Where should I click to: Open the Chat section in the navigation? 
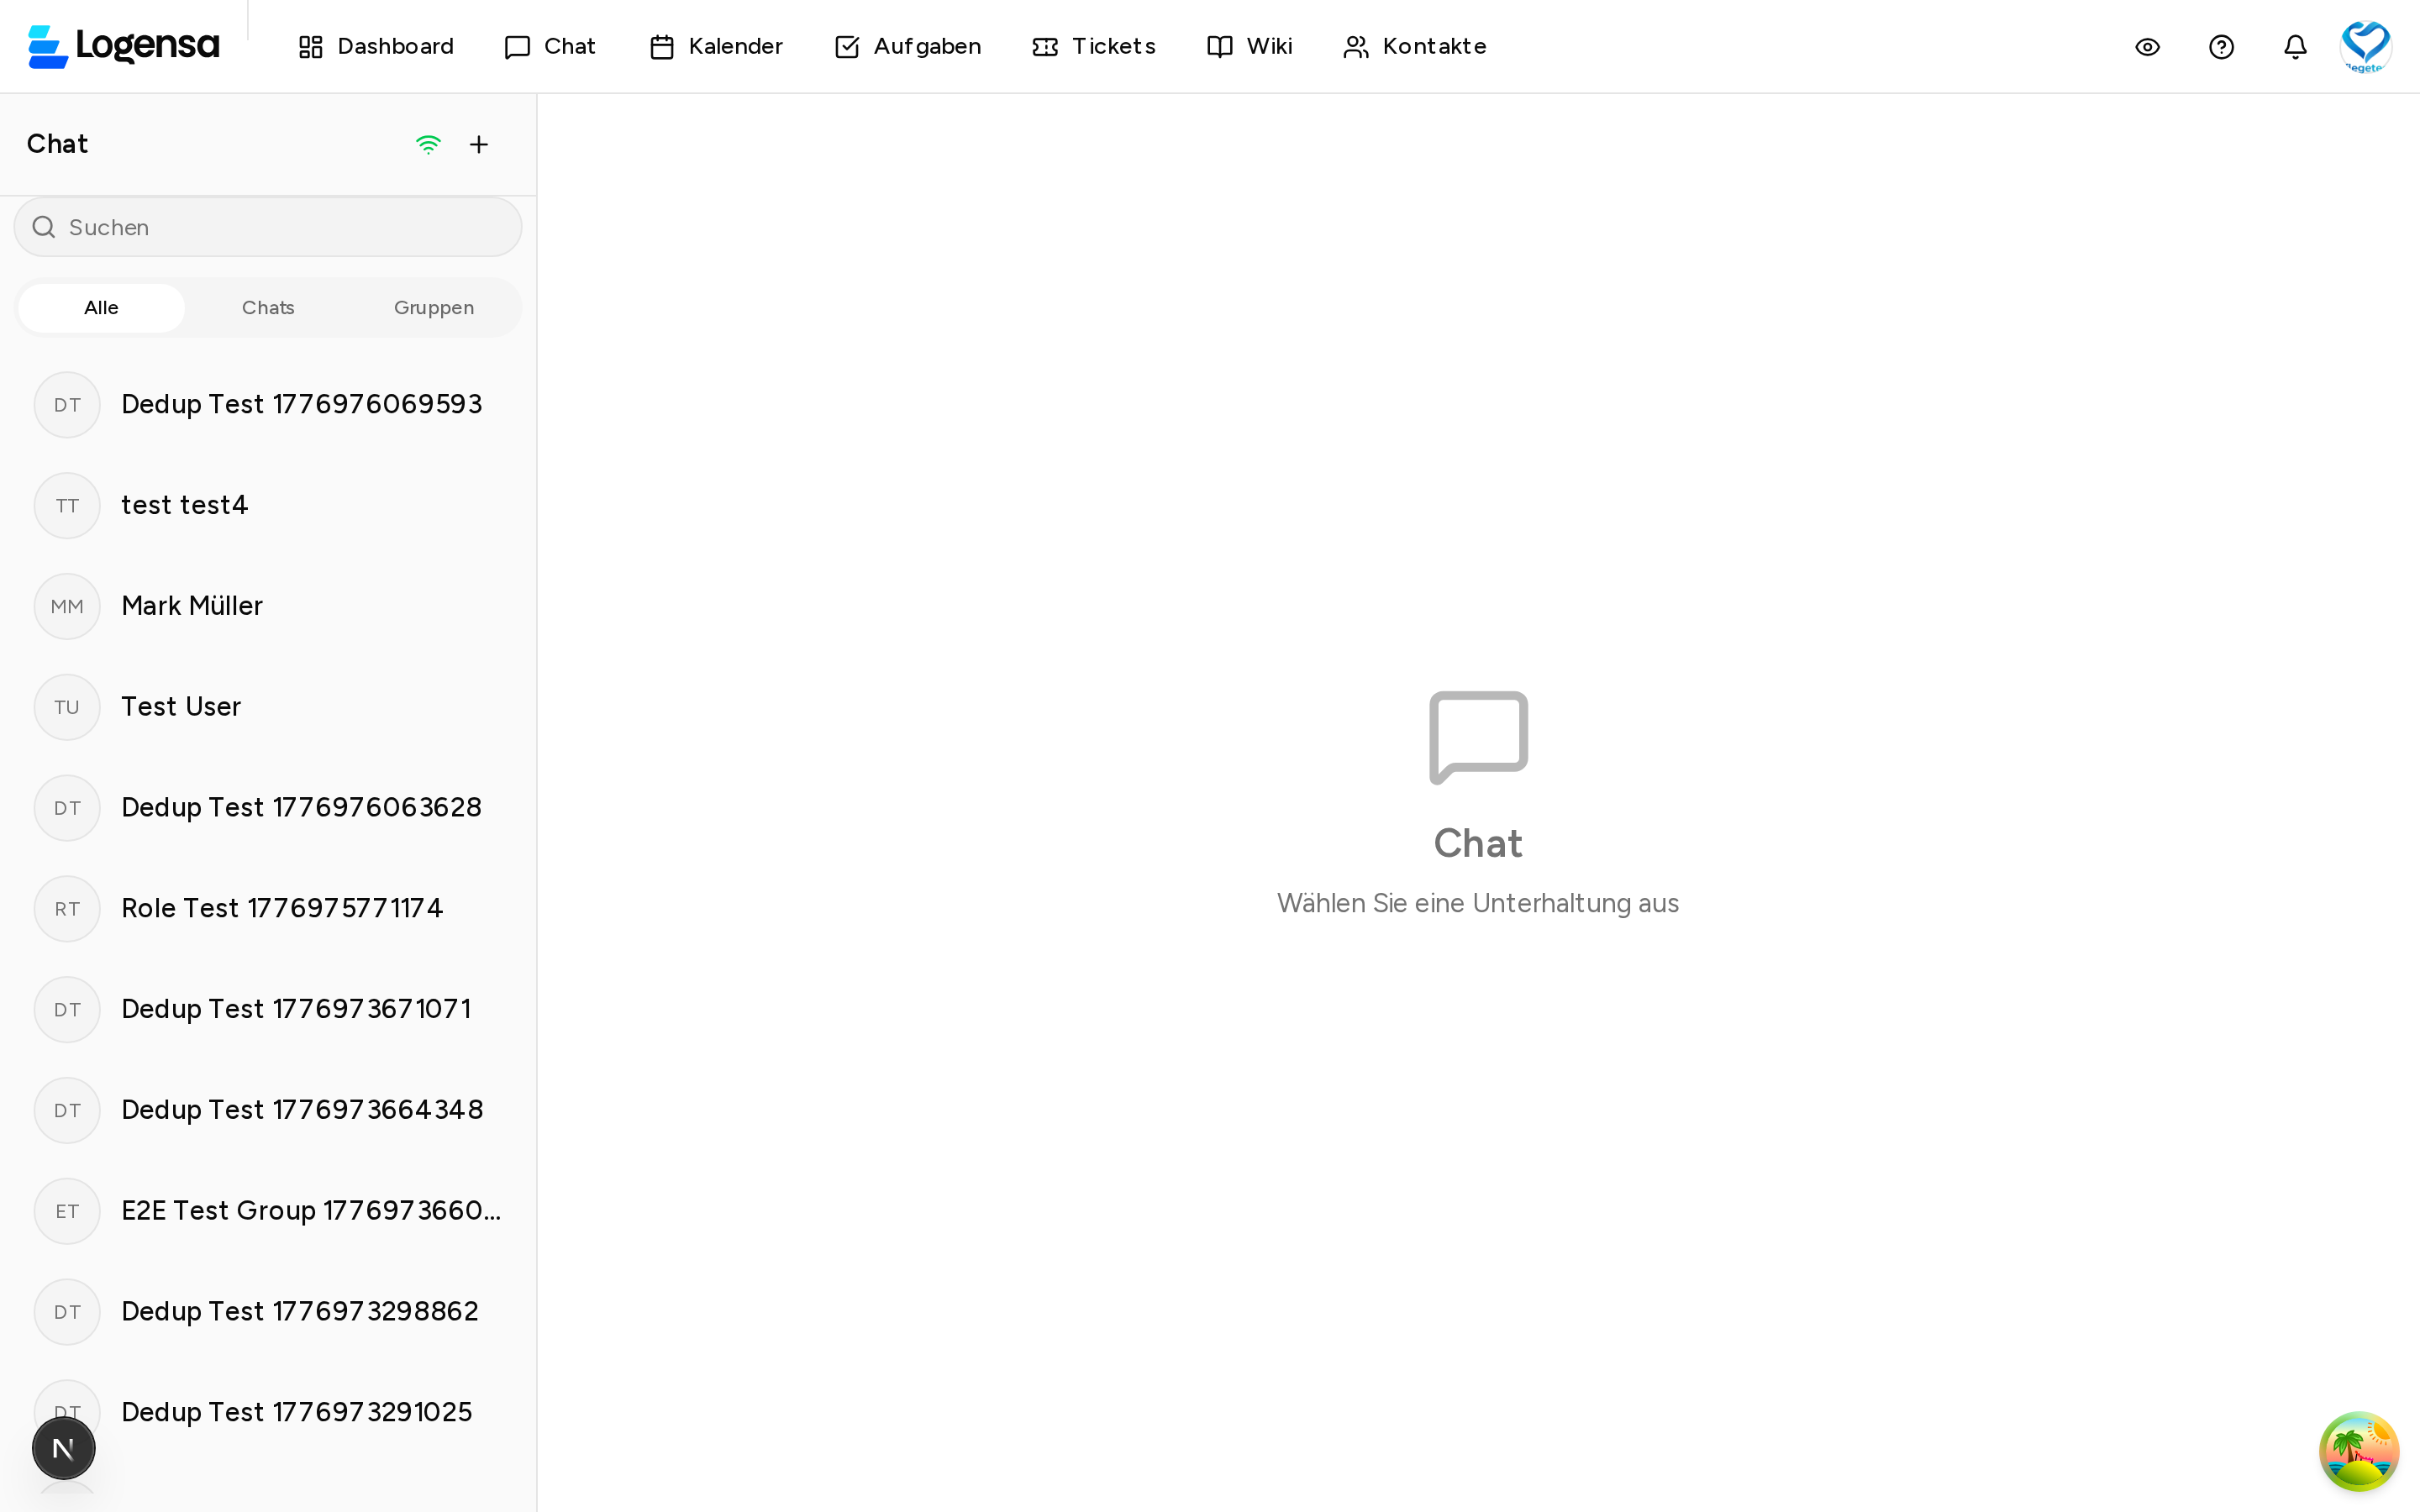click(x=549, y=46)
